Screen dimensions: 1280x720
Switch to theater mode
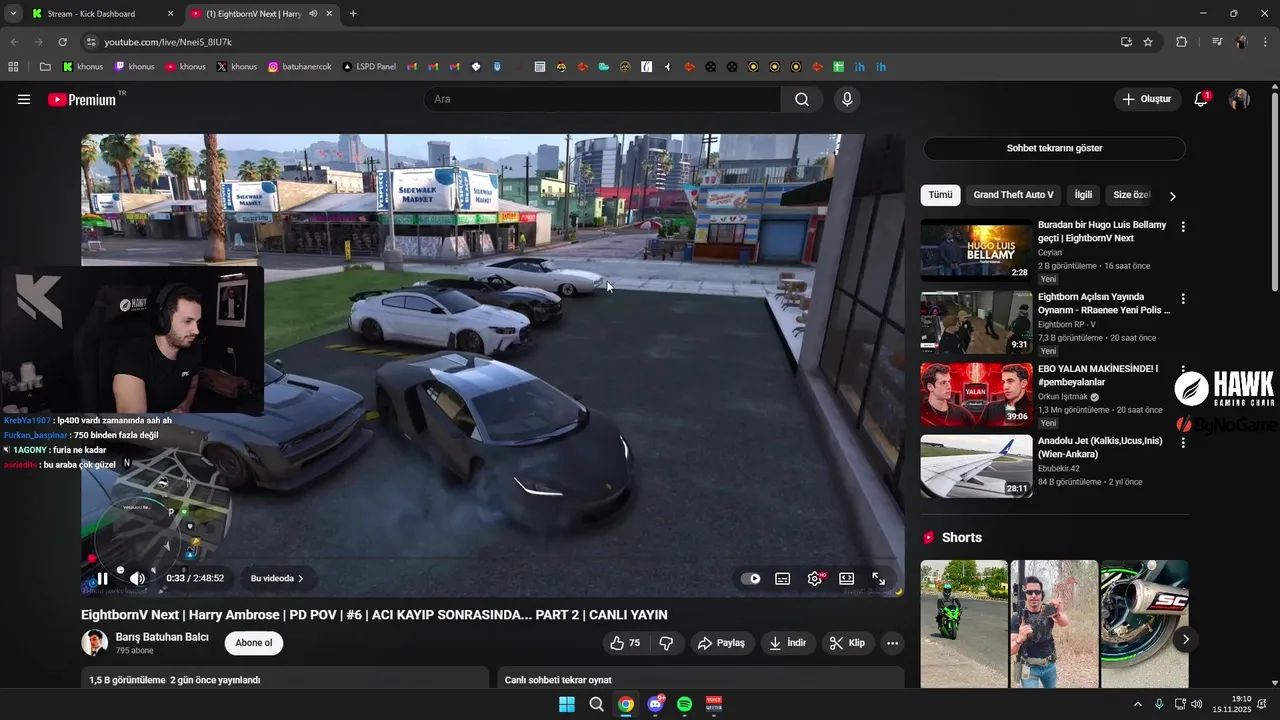[847, 578]
